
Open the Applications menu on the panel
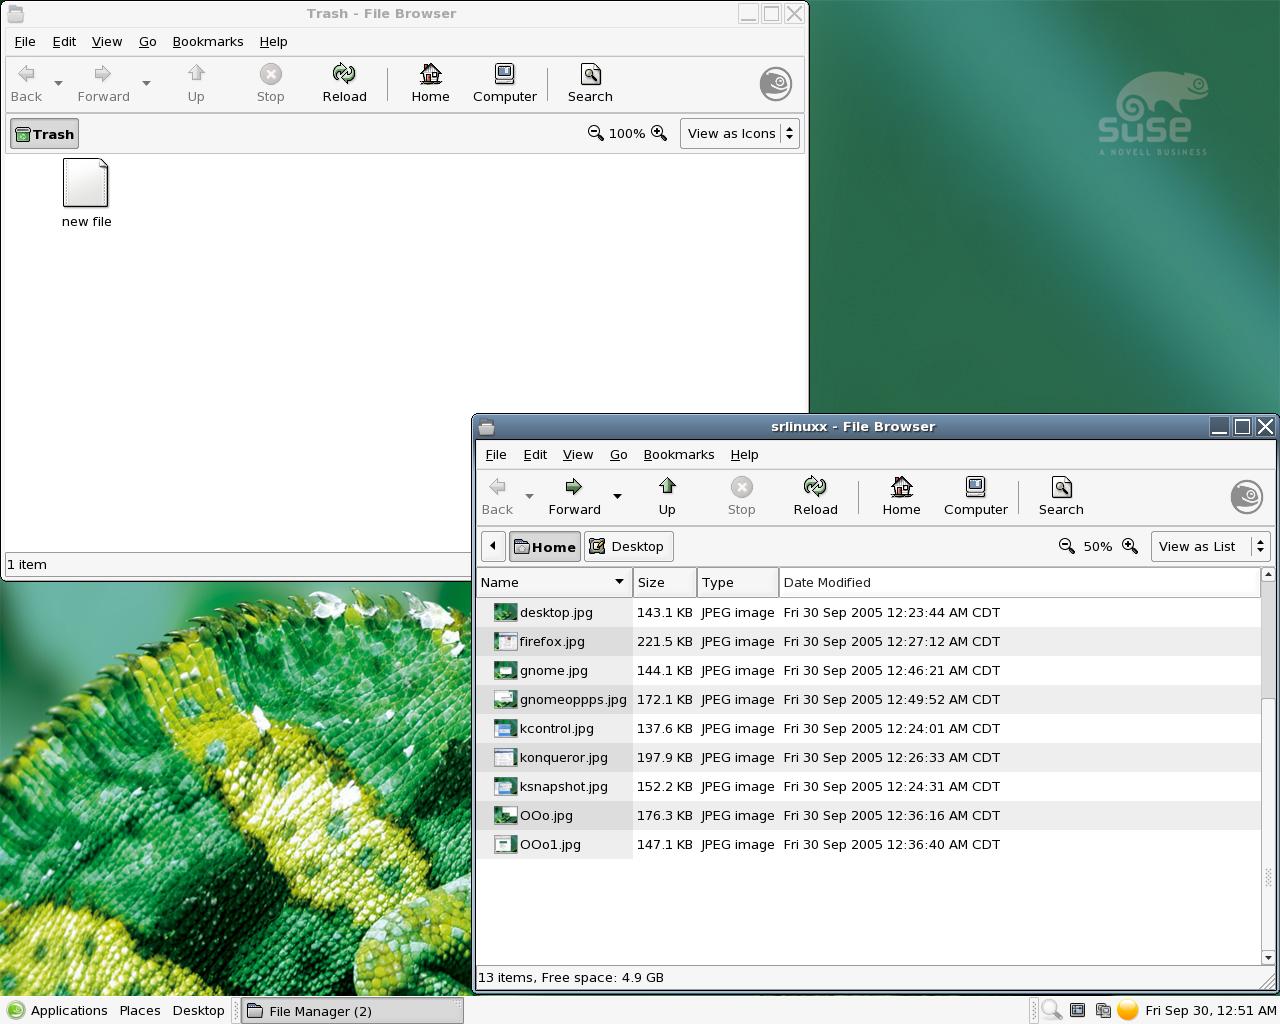pos(58,1010)
